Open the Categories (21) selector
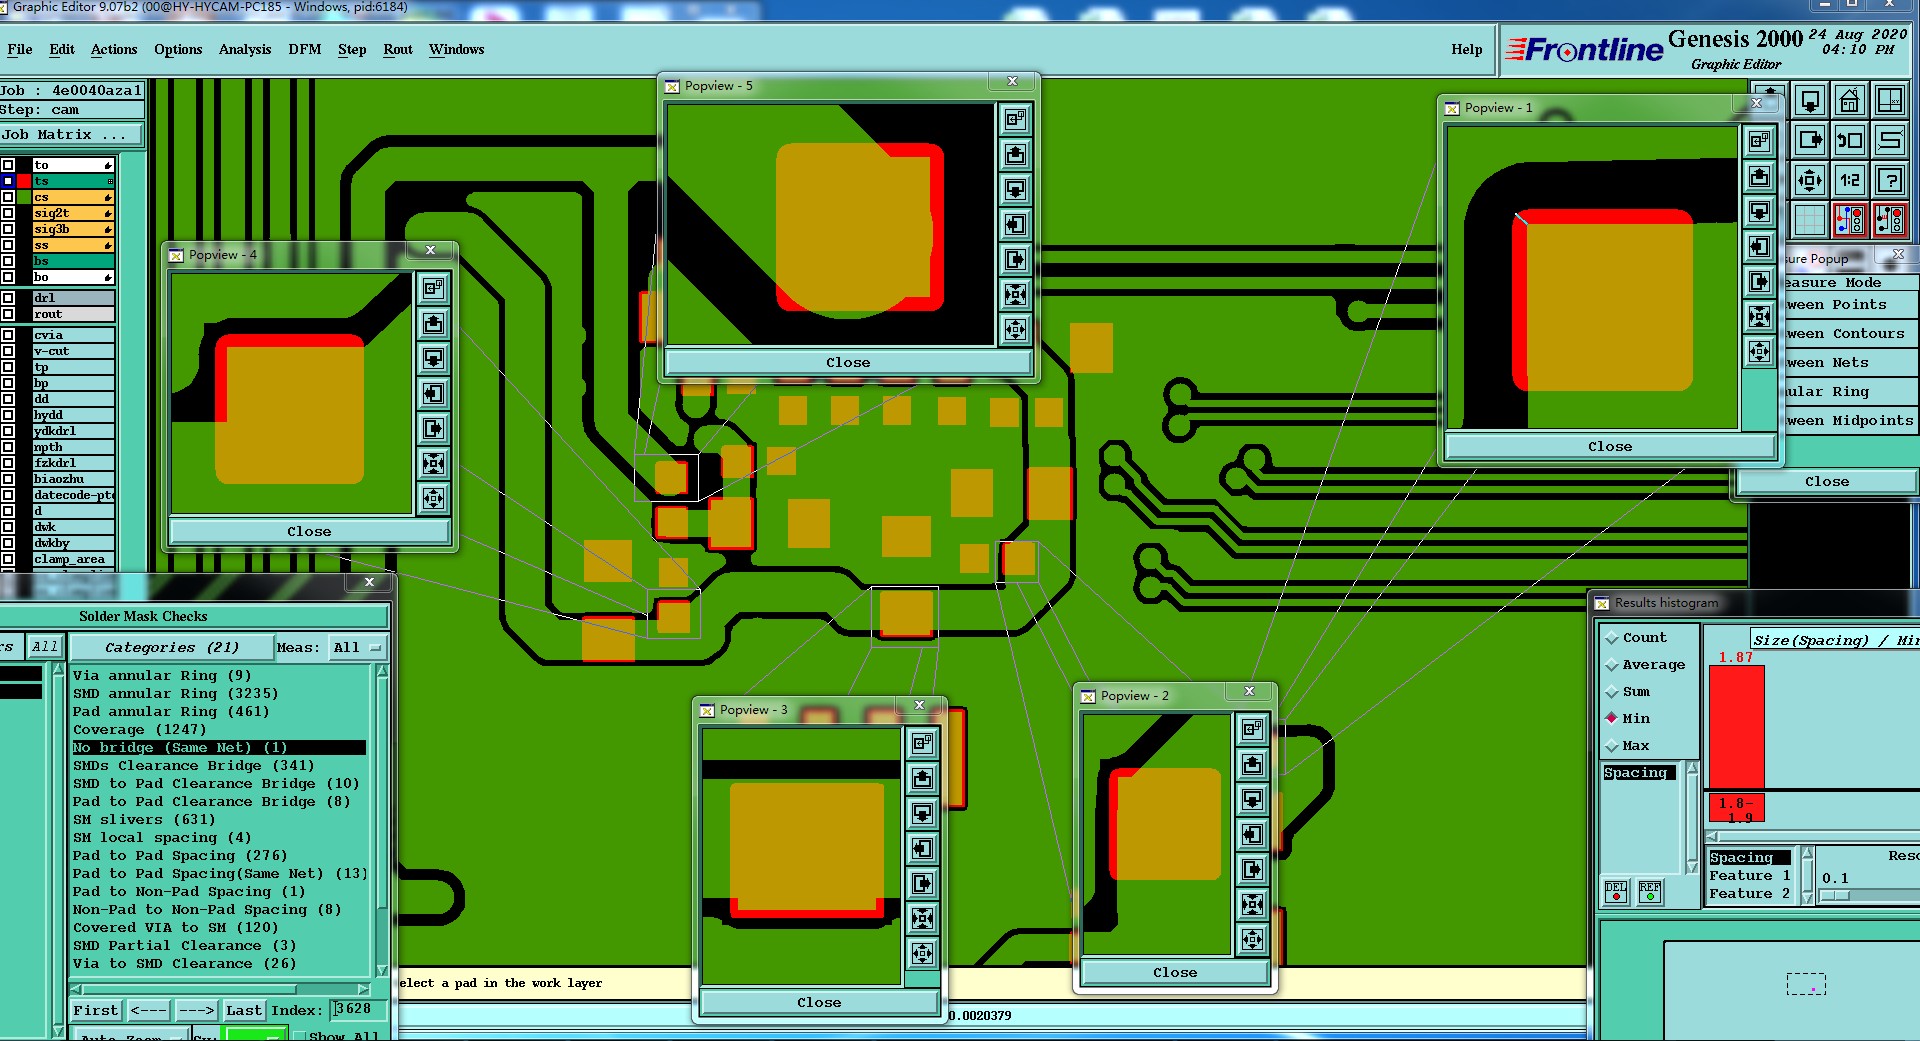Screen dimensions: 1920x1041 click(170, 648)
